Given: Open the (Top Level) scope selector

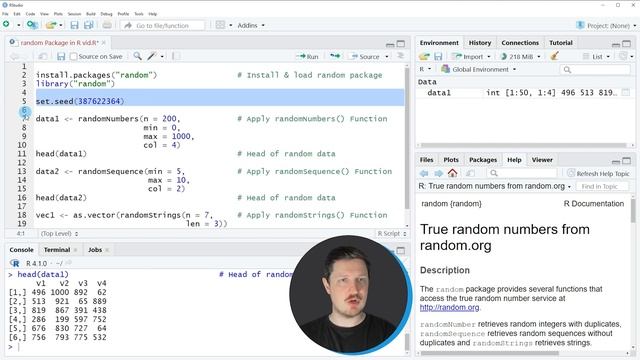Looking at the screenshot, I should tap(59, 233).
